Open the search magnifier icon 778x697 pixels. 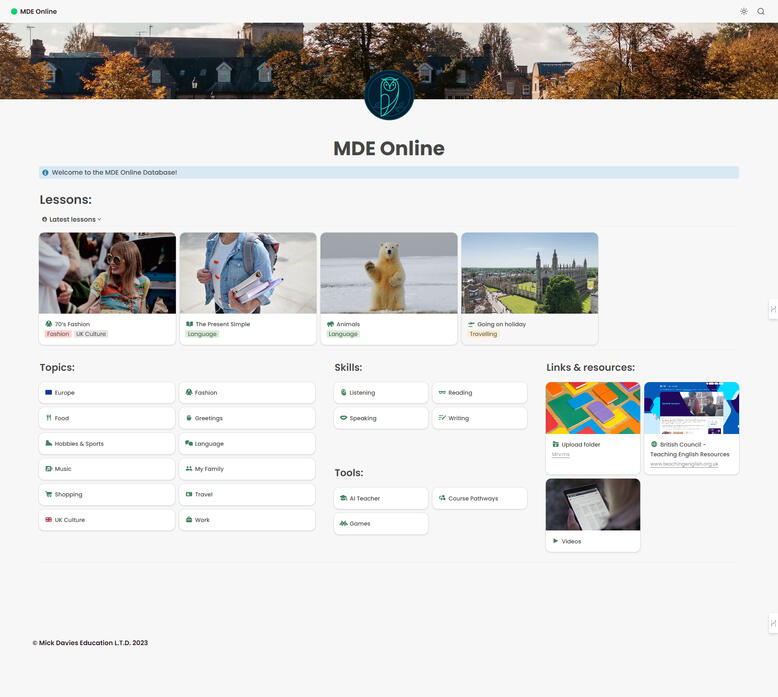click(x=761, y=11)
